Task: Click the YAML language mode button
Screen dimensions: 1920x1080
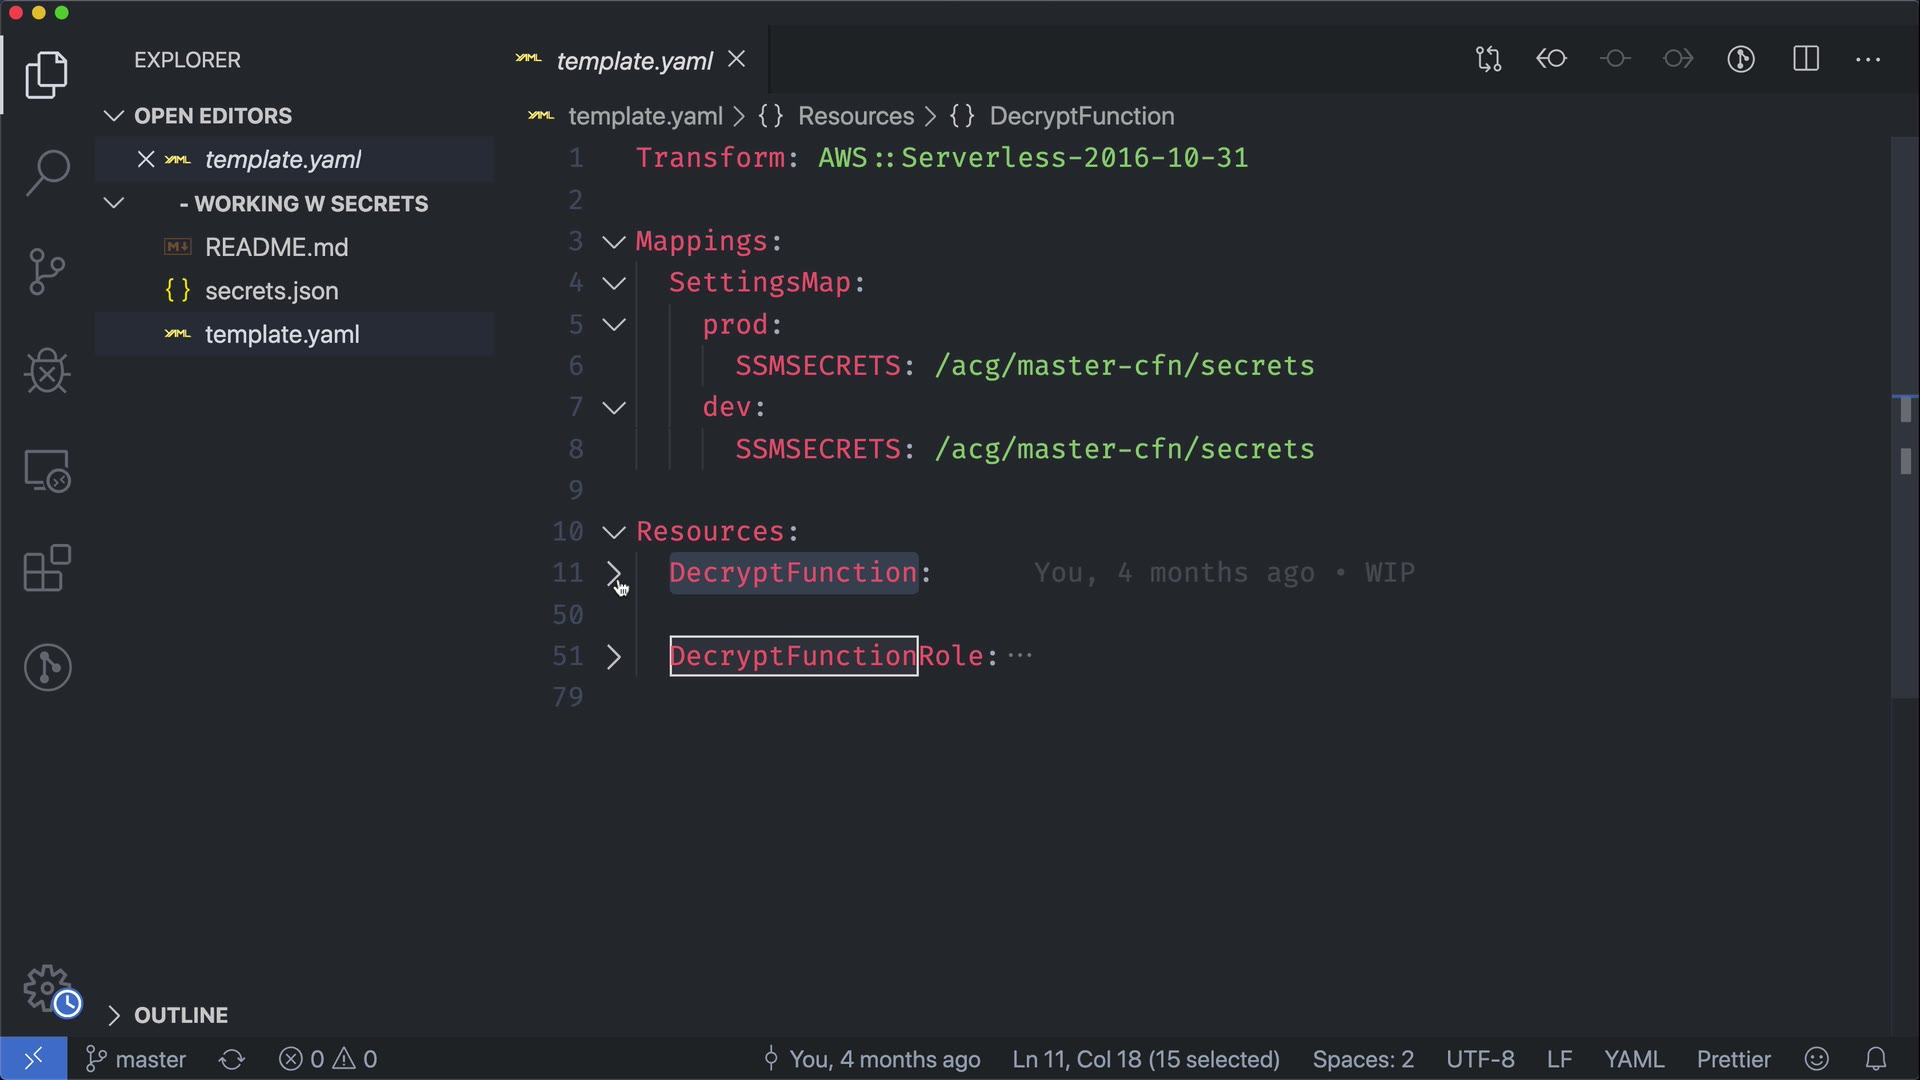Action: pos(1634,1059)
